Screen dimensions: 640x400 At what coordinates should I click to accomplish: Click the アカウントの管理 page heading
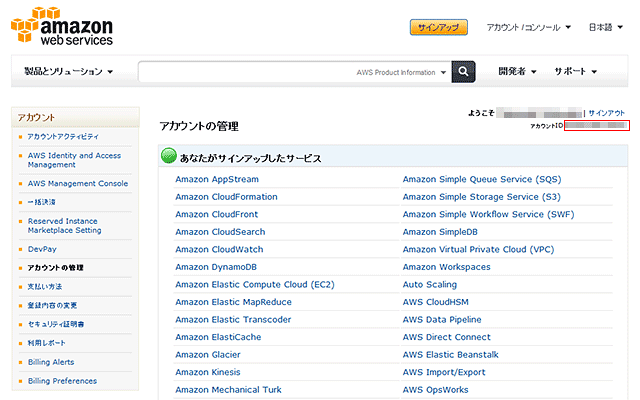click(199, 126)
